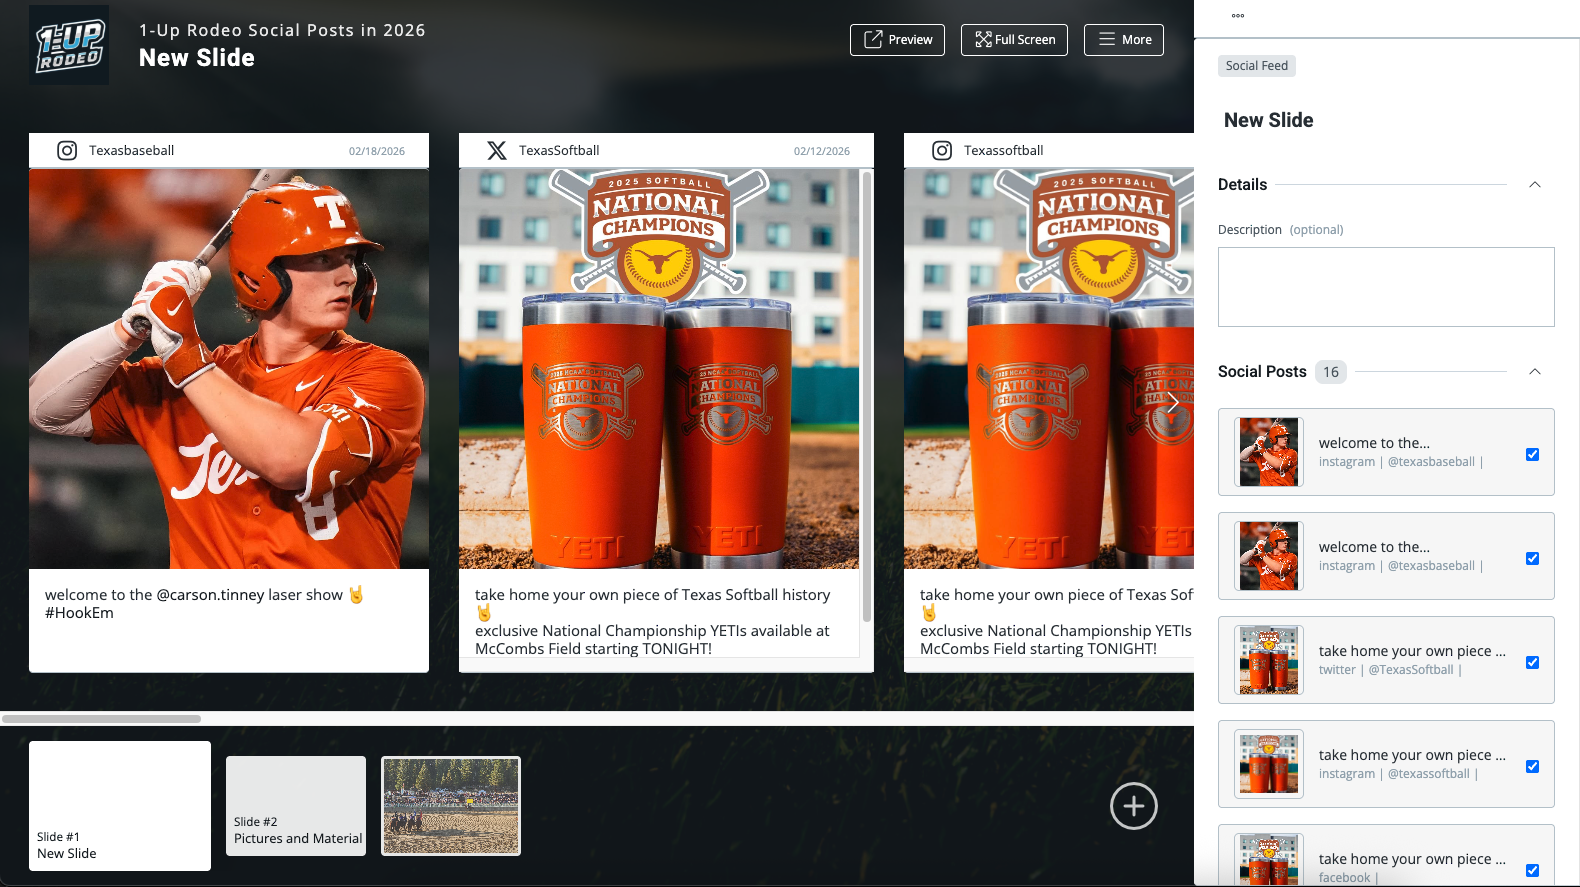The width and height of the screenshot is (1580, 887).
Task: Advance the feed with the next arrow
Action: point(1172,403)
